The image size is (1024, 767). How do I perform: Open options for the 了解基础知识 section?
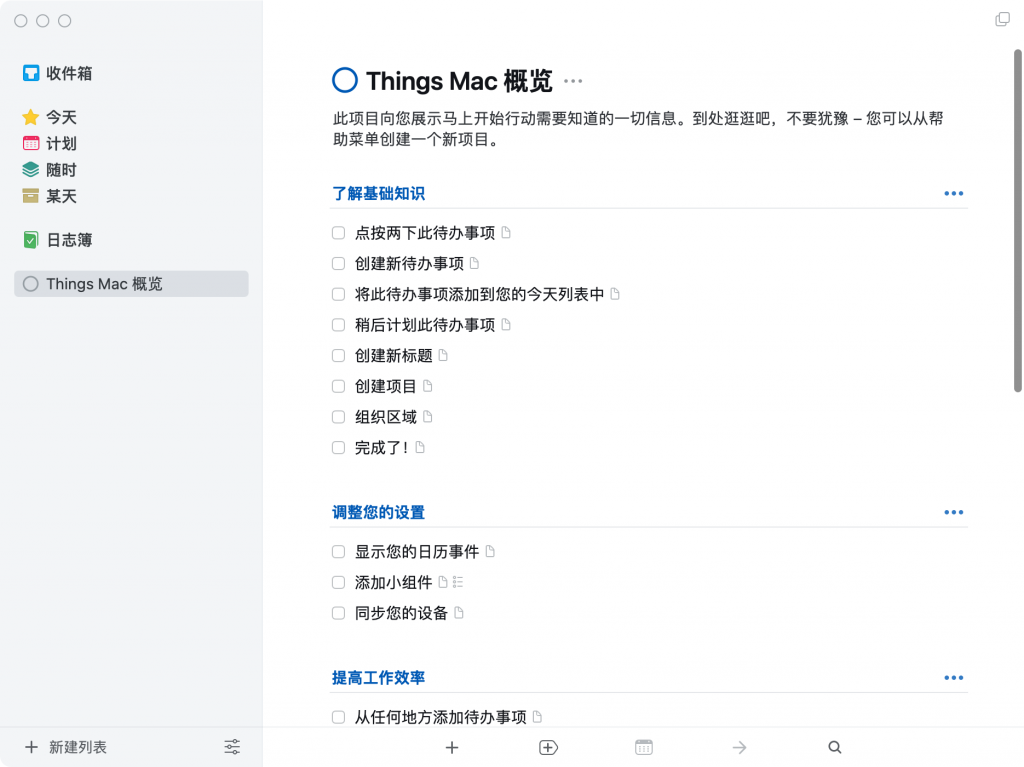(x=952, y=193)
